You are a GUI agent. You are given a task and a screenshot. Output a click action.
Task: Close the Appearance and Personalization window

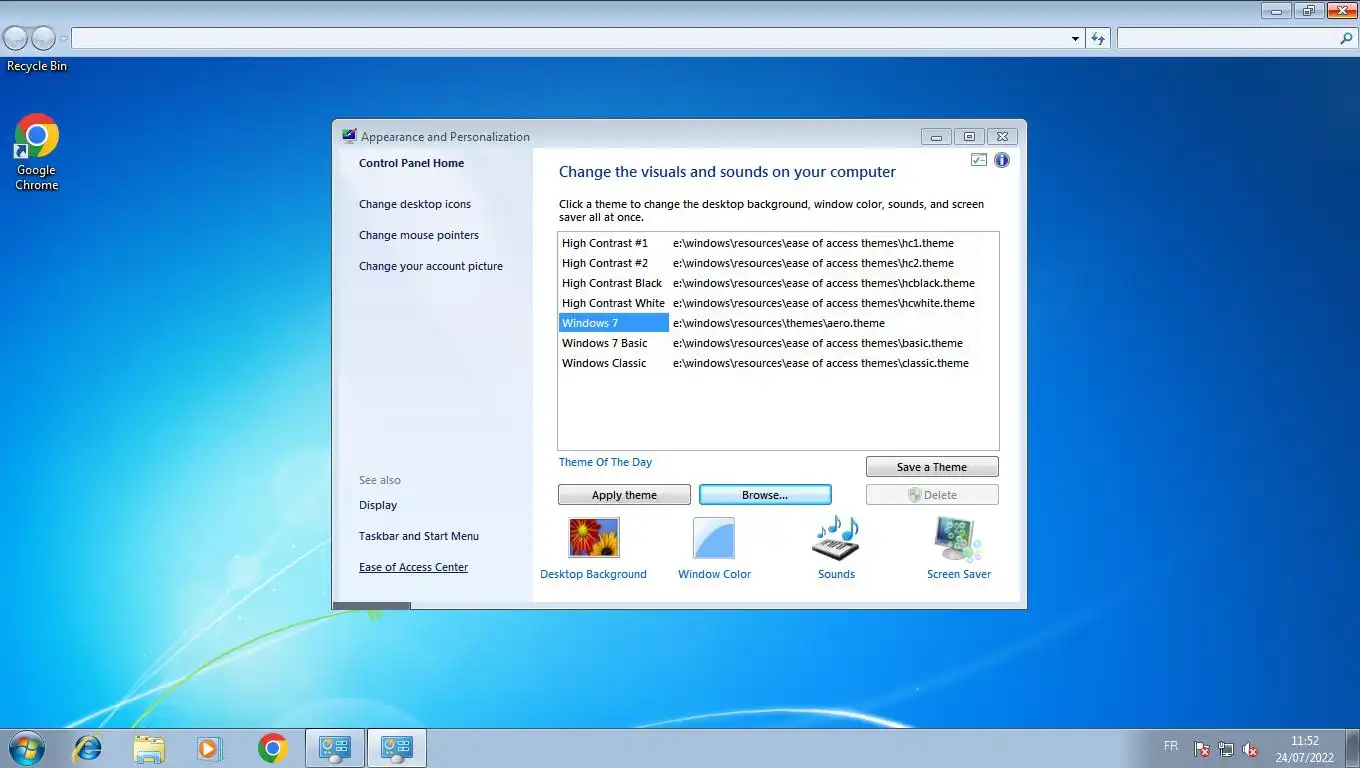1002,137
